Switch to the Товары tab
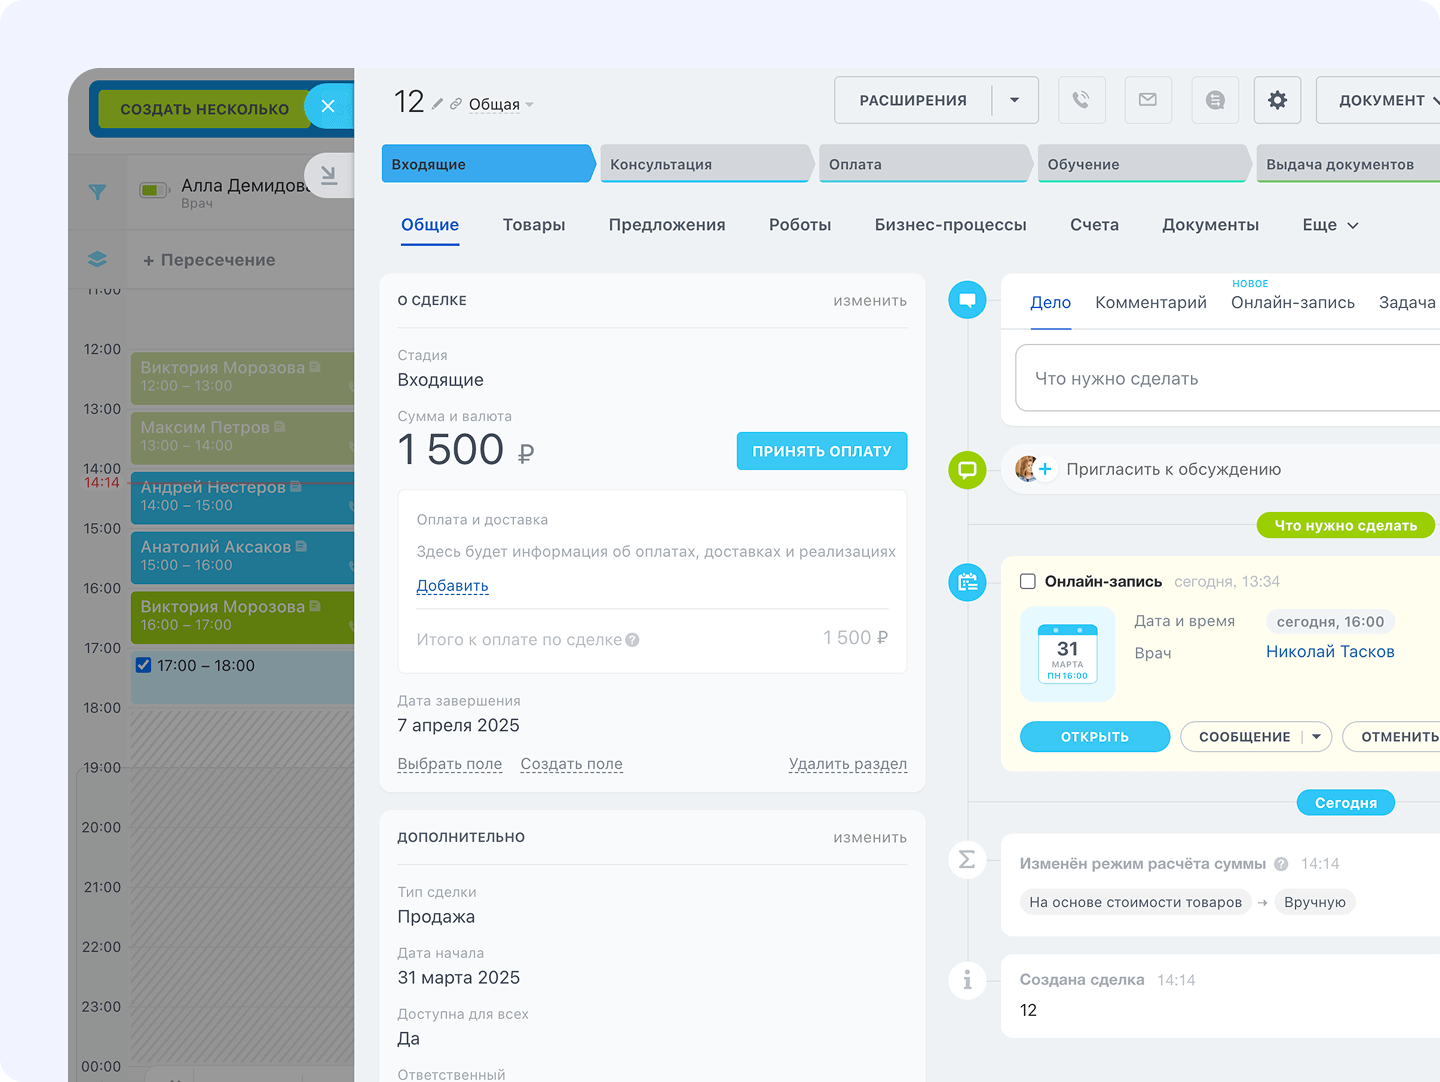Image resolution: width=1440 pixels, height=1082 pixels. 534,225
